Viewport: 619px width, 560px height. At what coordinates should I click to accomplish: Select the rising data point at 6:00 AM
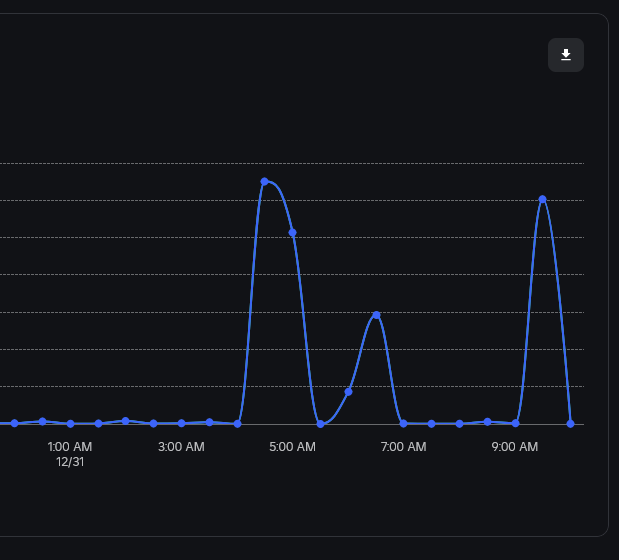[348, 392]
